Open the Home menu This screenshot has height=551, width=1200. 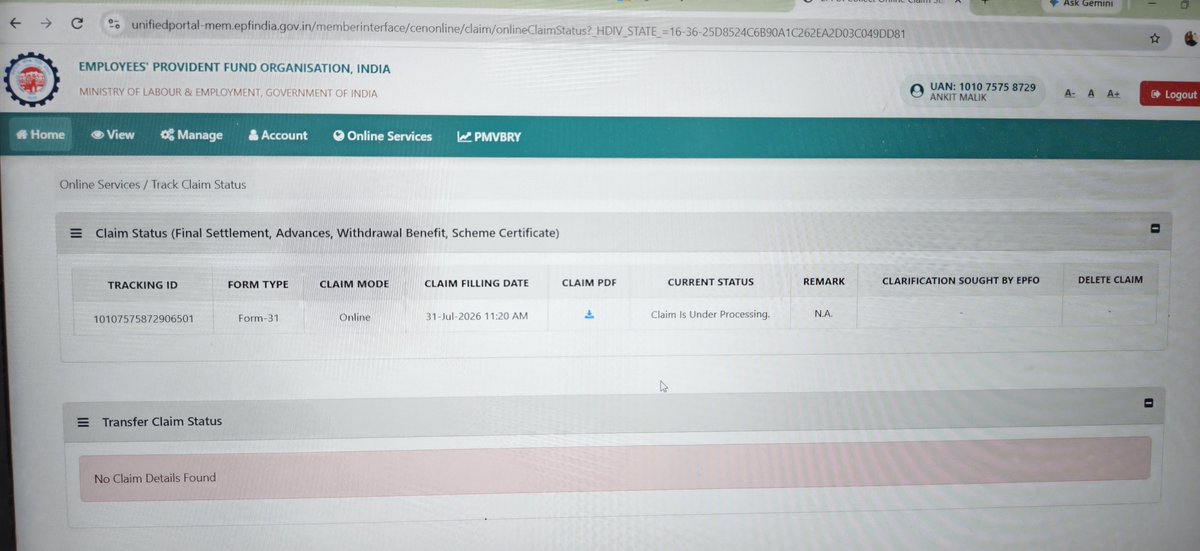pos(41,135)
